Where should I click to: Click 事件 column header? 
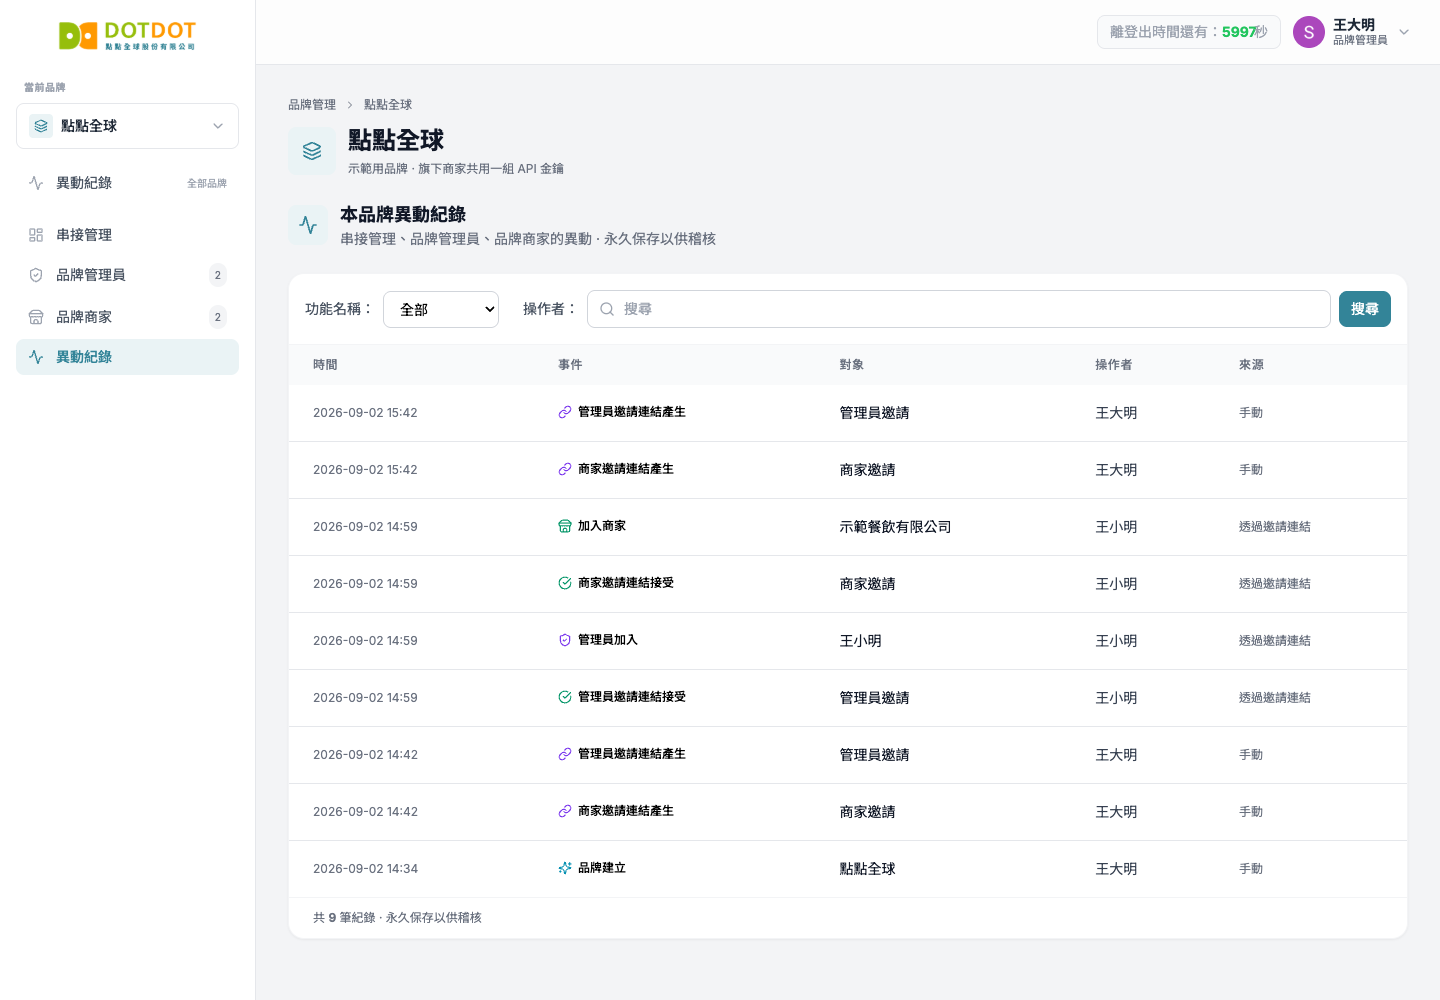coord(570,365)
